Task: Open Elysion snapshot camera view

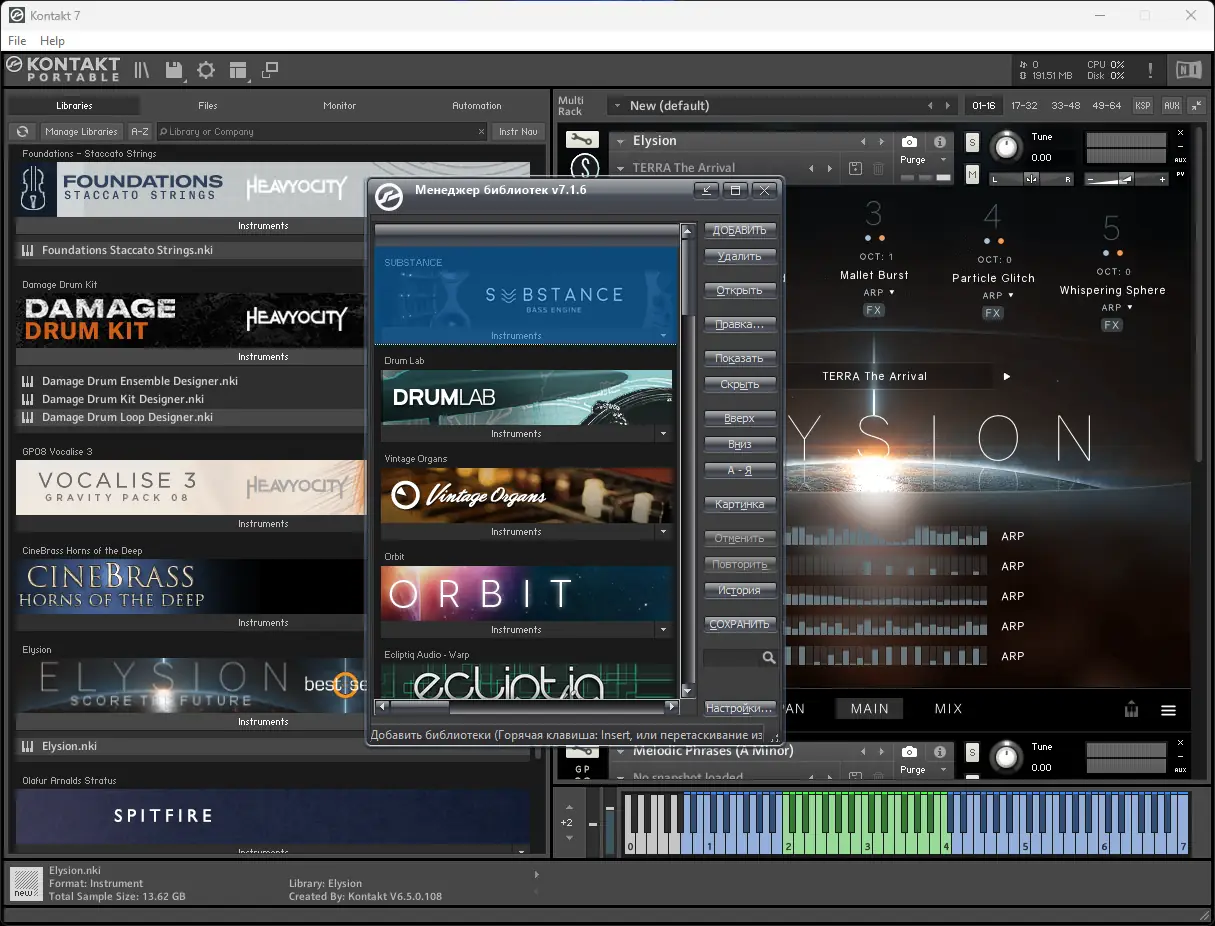Action: click(x=909, y=142)
